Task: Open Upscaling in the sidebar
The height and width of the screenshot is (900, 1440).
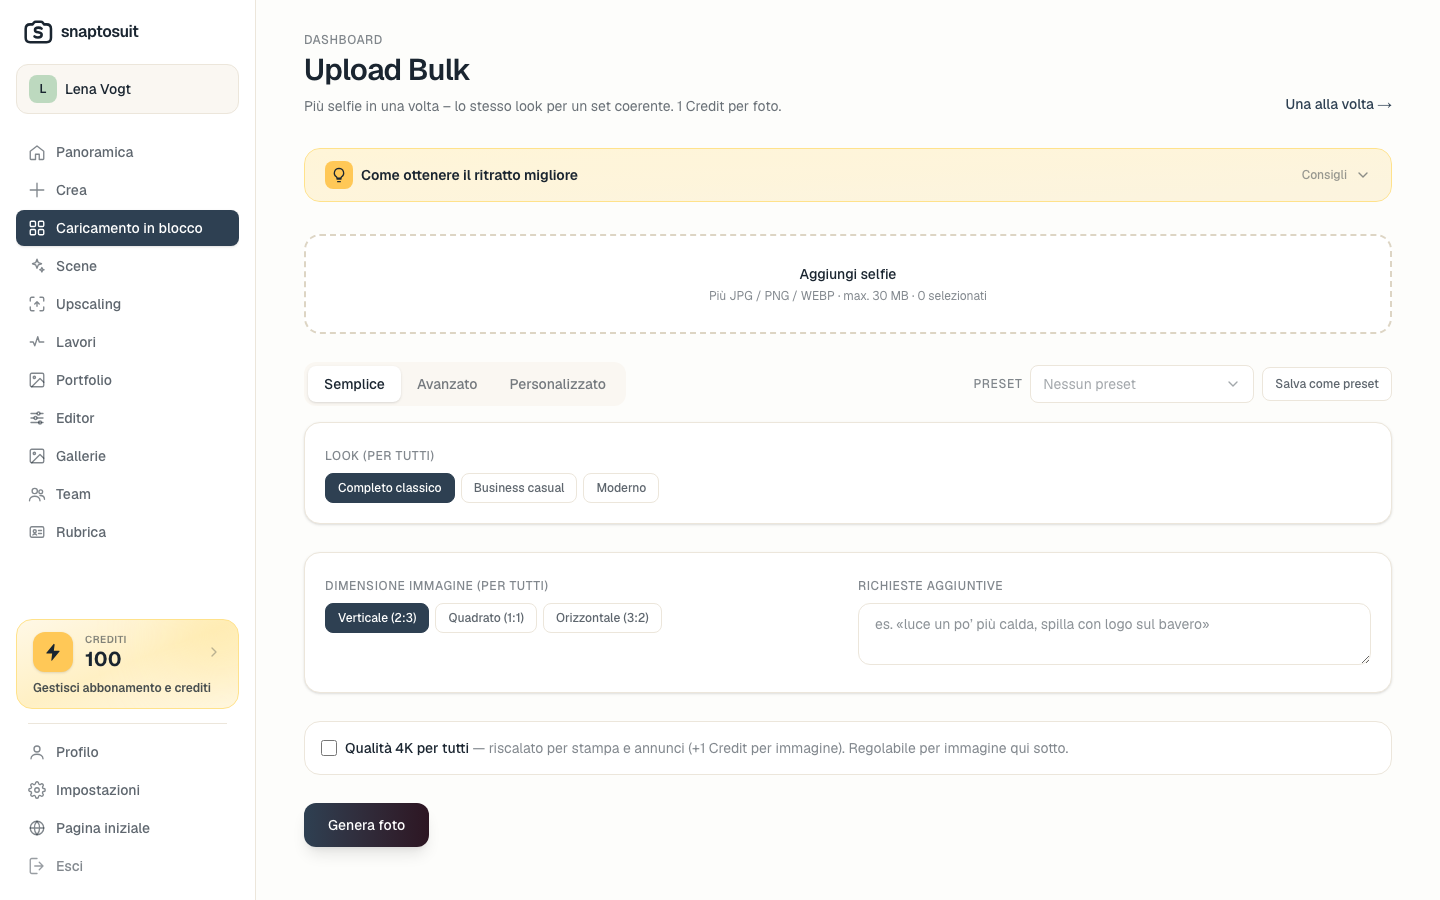Action: point(127,304)
